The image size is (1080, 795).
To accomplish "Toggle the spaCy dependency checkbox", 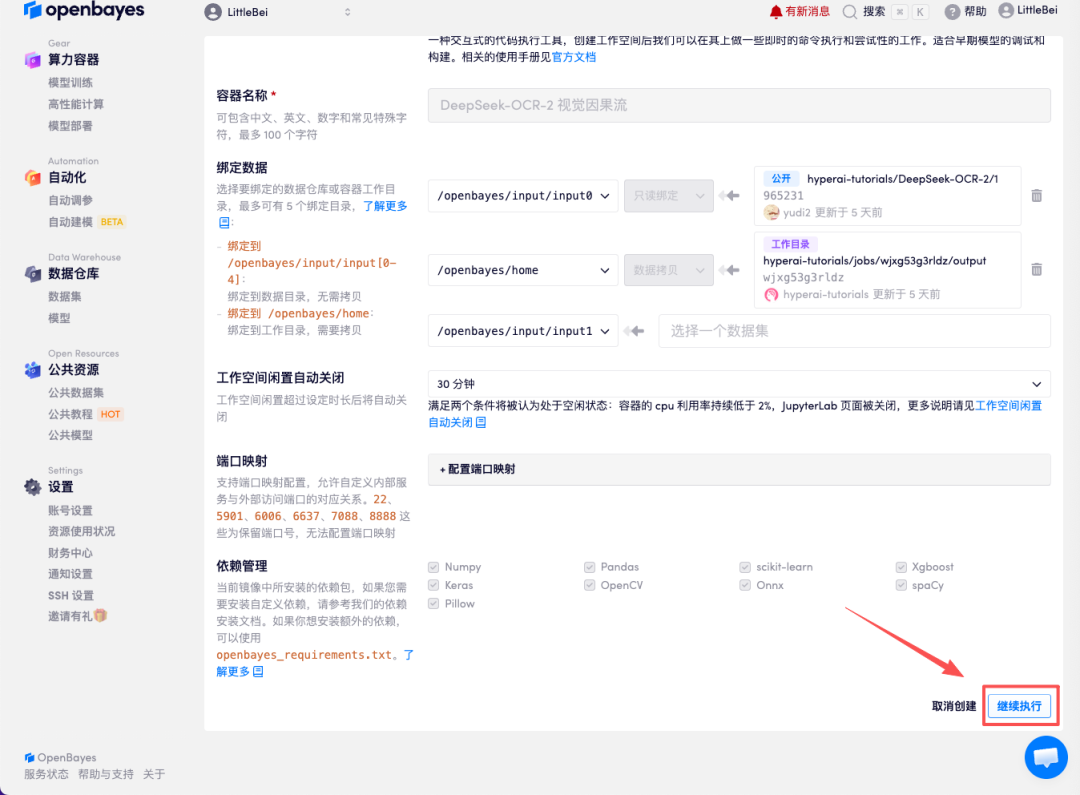I will (x=901, y=586).
